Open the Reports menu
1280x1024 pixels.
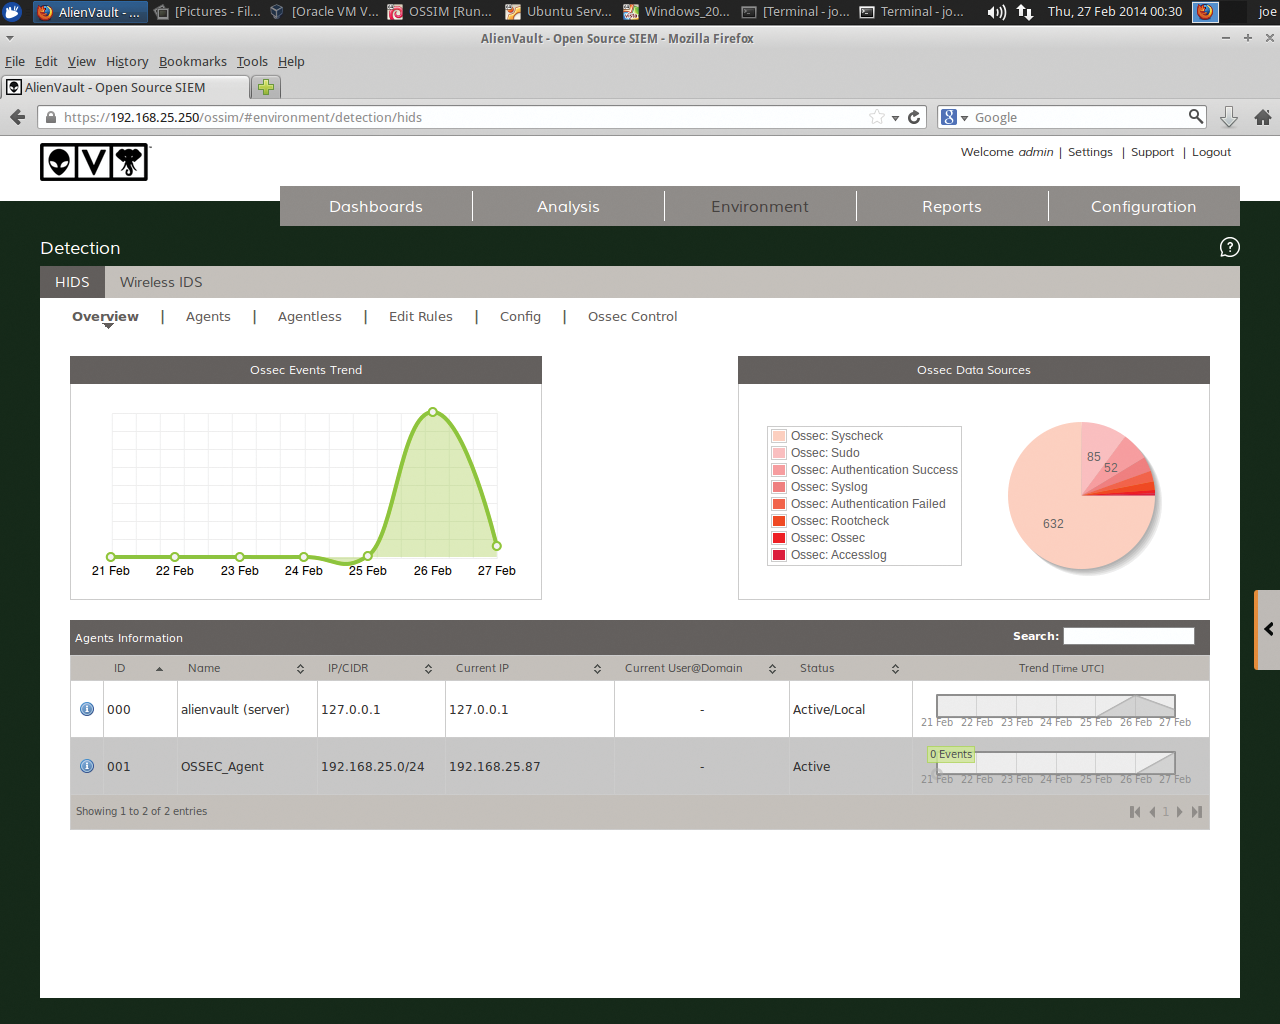[x=952, y=206]
